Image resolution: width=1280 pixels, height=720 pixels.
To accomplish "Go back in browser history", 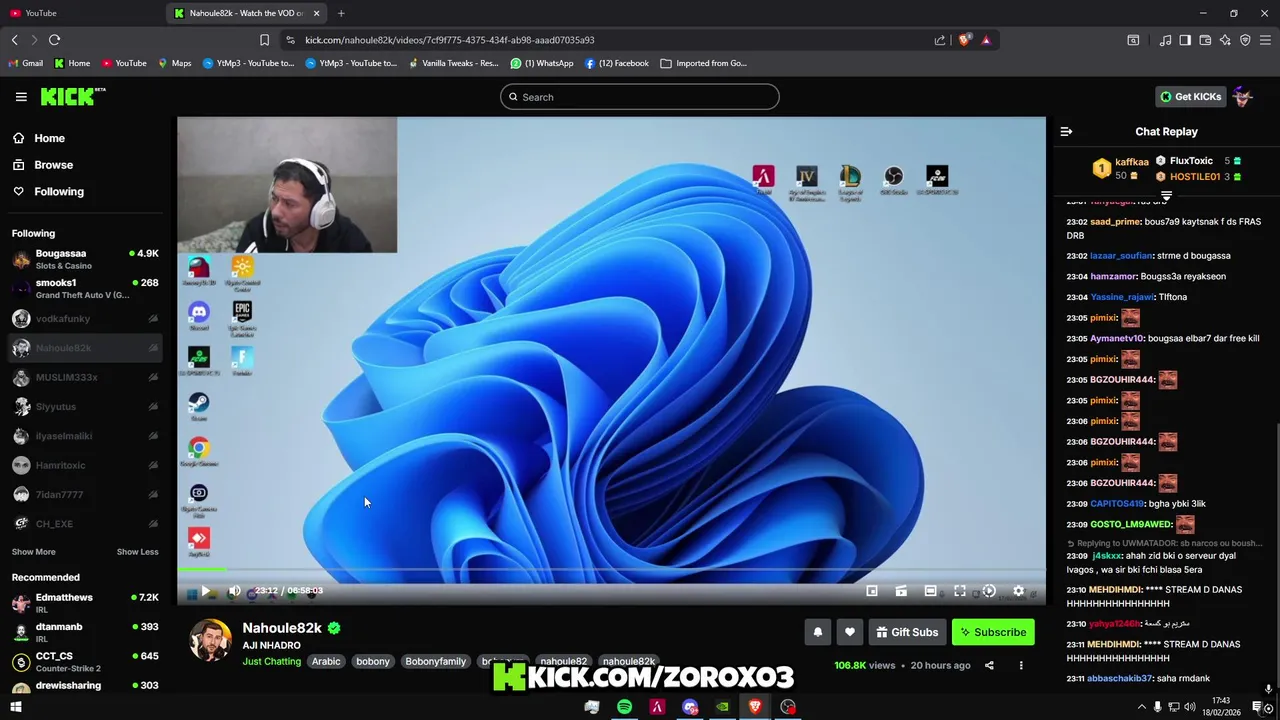I will (14, 40).
